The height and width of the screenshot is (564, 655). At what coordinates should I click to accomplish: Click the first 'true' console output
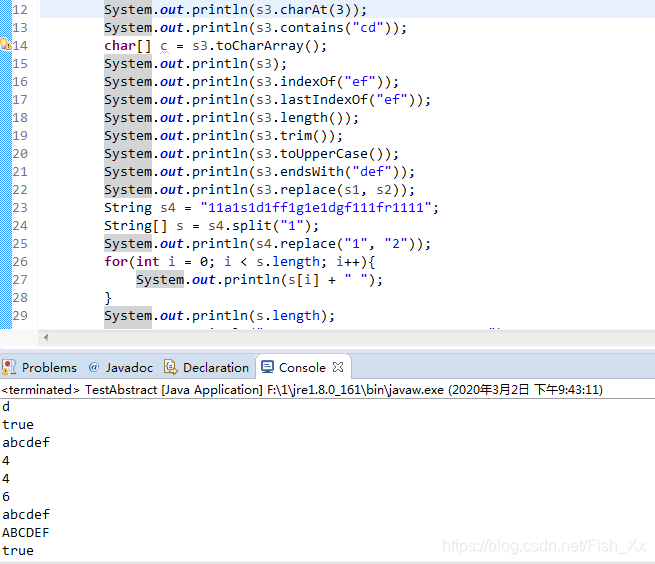point(18,424)
